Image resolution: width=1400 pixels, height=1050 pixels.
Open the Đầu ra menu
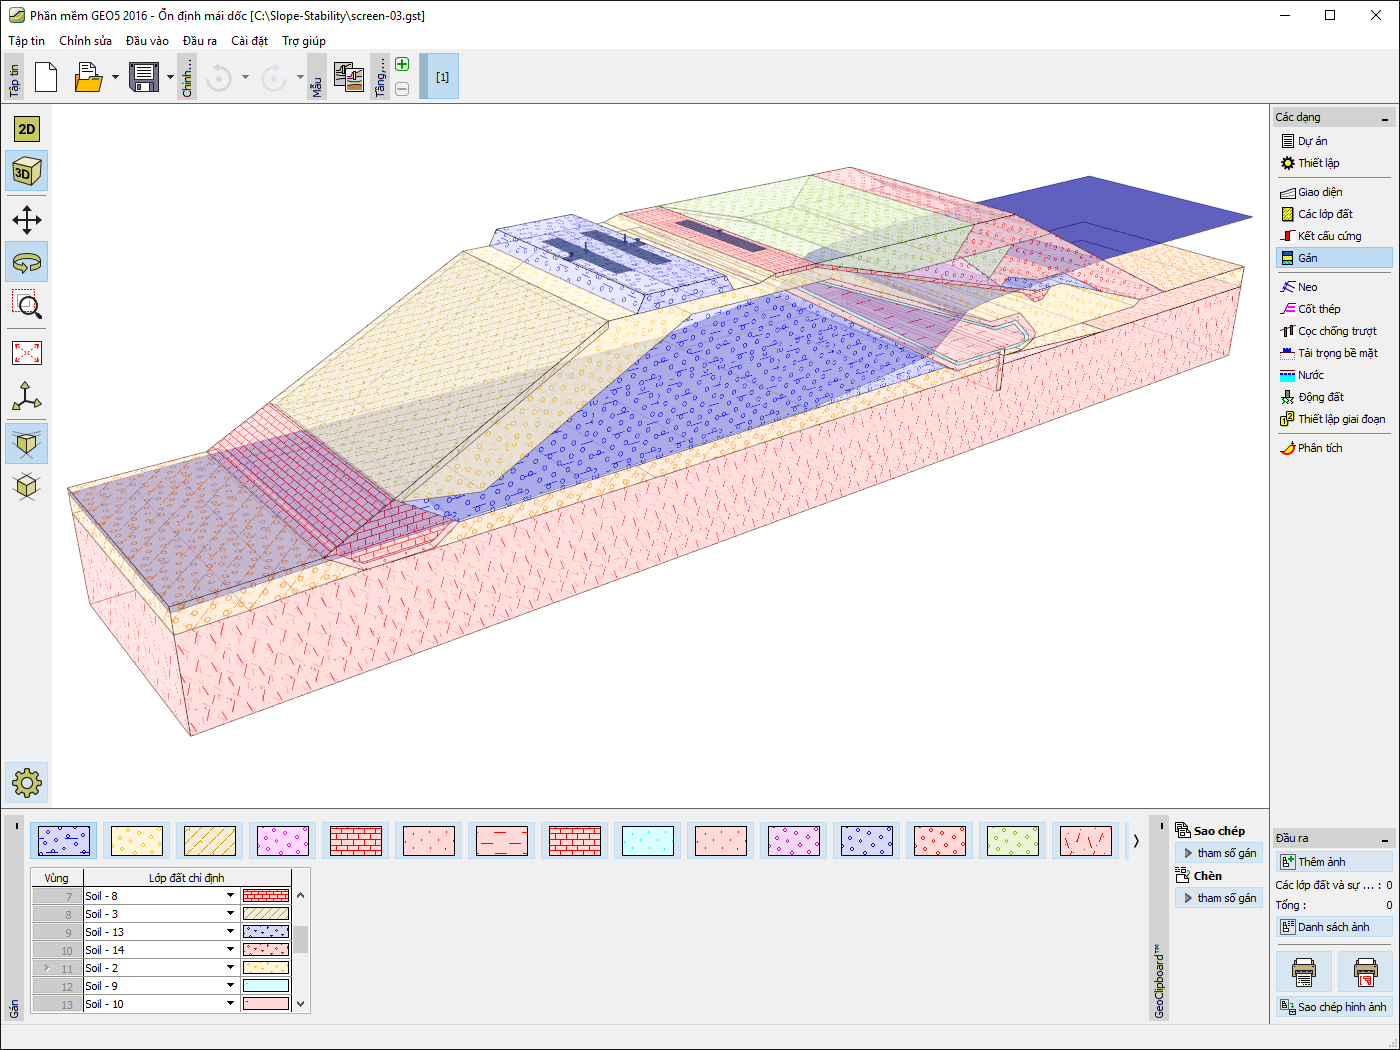point(200,41)
